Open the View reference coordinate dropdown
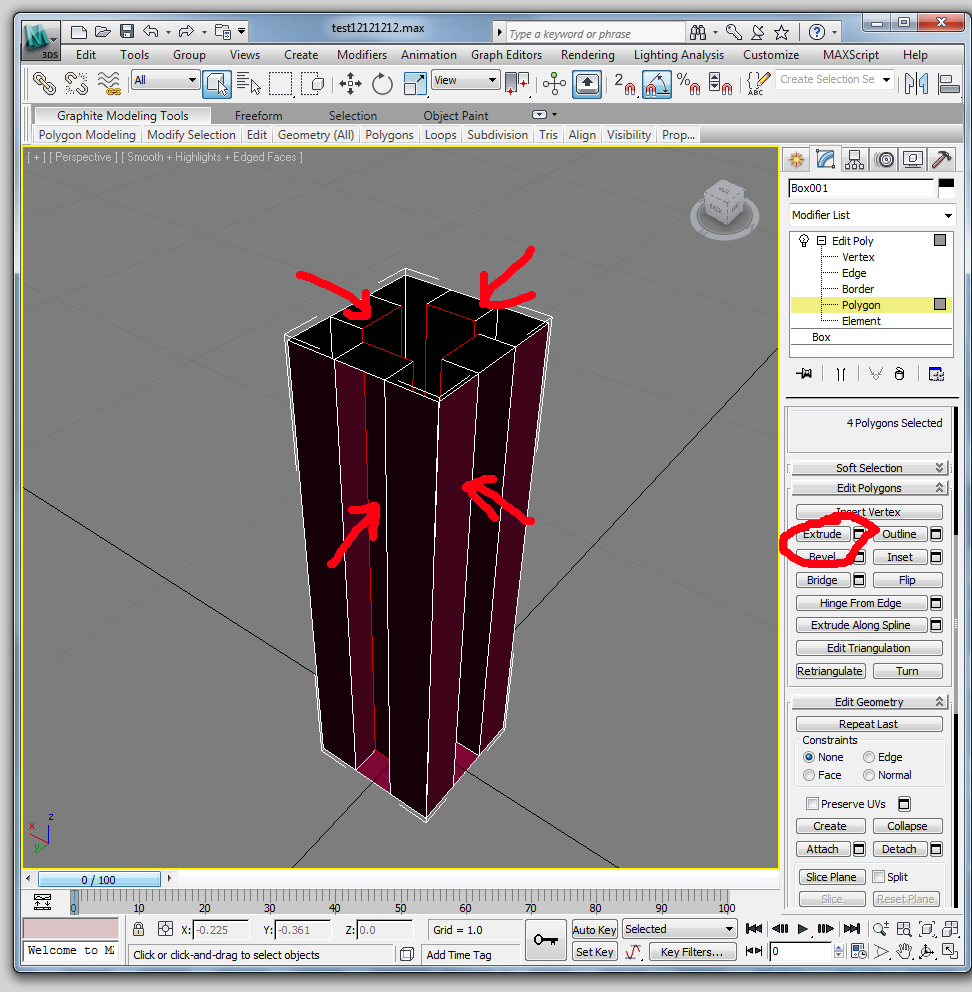The width and height of the screenshot is (972, 992). tap(465, 81)
